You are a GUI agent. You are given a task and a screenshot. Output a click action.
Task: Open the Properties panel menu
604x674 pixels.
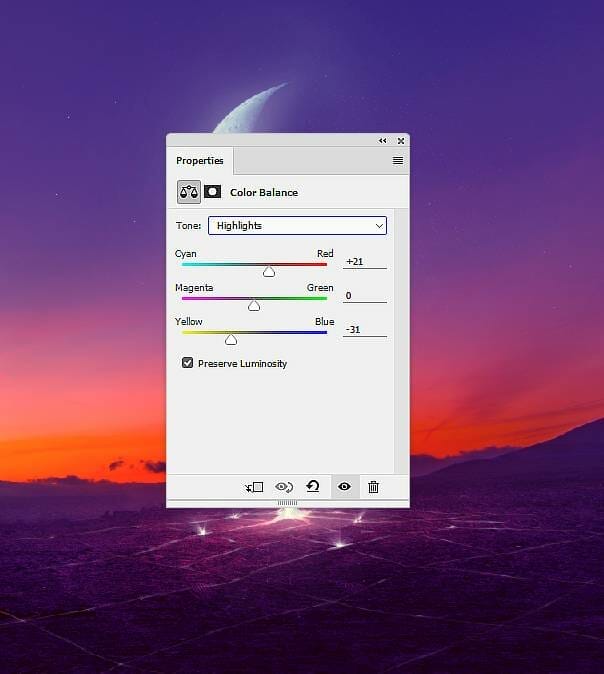pyautogui.click(x=398, y=160)
